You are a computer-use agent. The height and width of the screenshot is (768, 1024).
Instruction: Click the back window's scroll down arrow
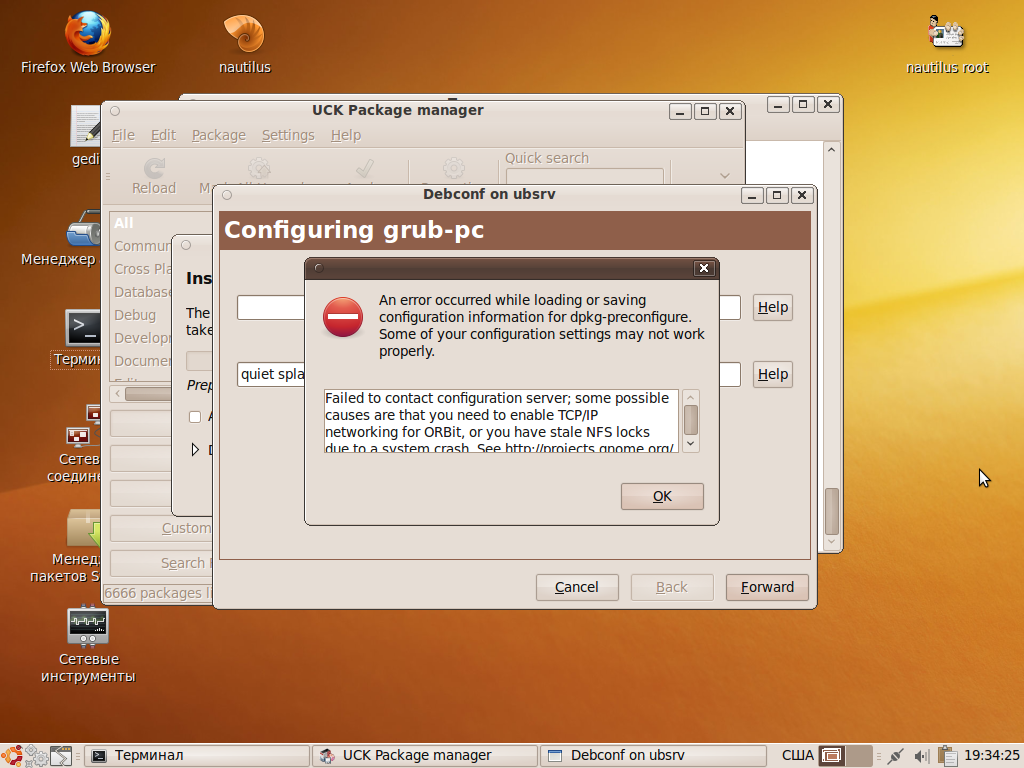(x=831, y=541)
